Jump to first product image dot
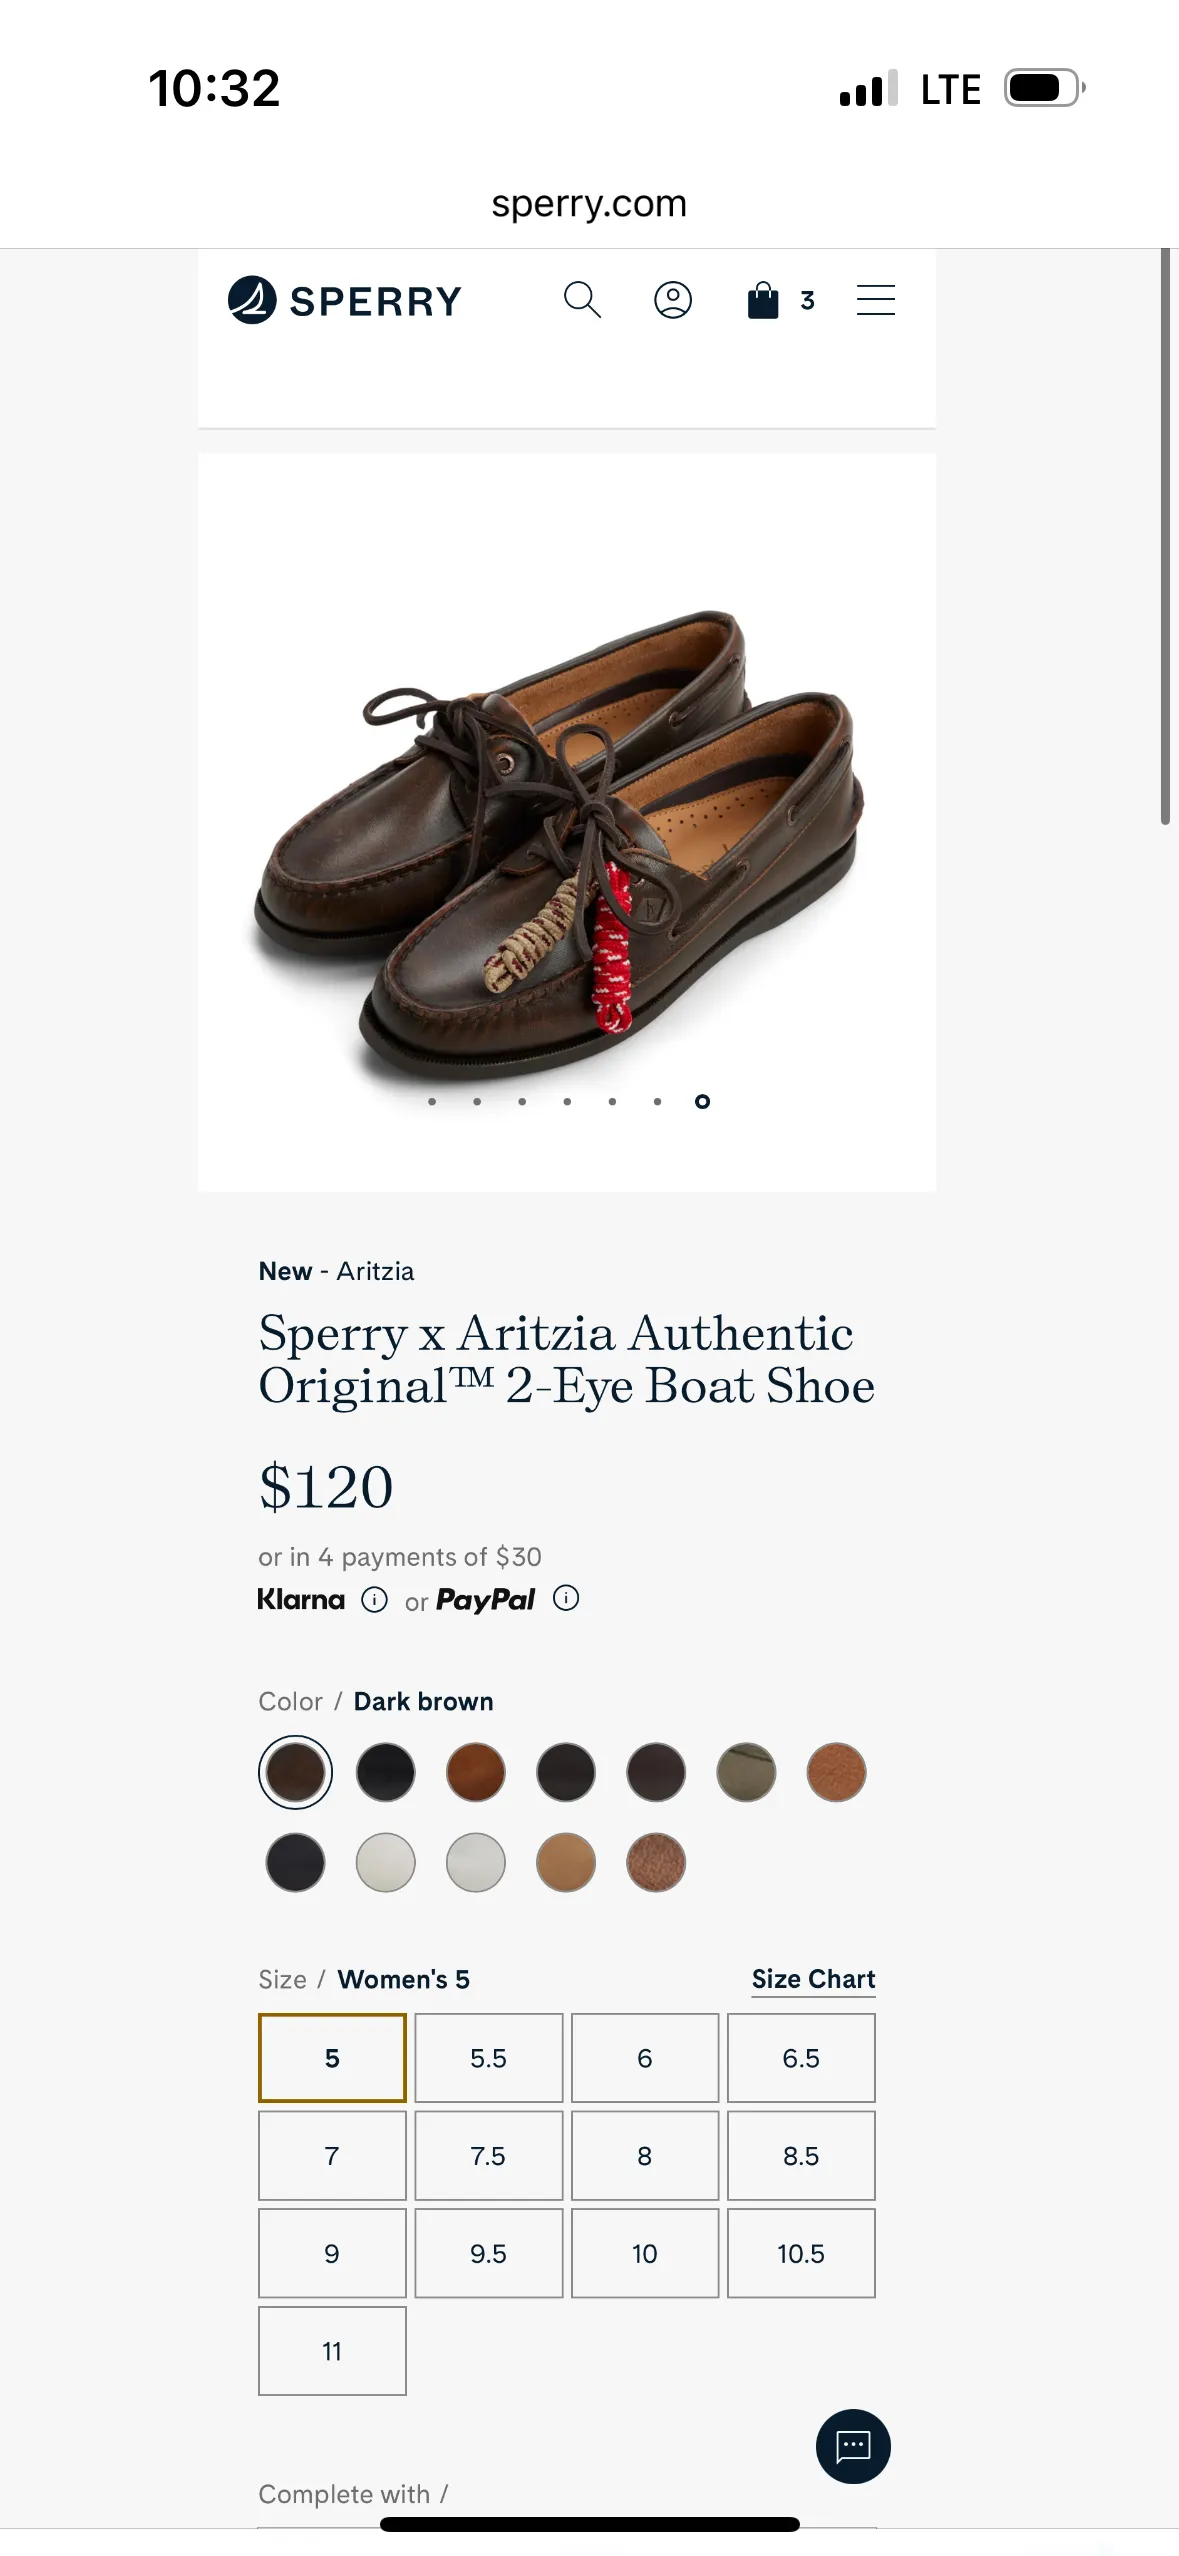 tap(432, 1102)
